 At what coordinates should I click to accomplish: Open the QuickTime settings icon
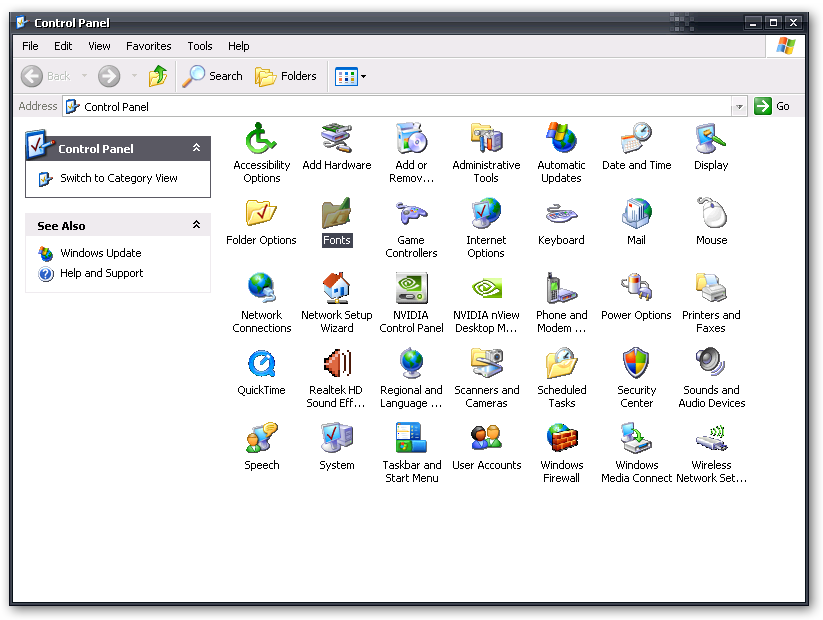pyautogui.click(x=261, y=364)
